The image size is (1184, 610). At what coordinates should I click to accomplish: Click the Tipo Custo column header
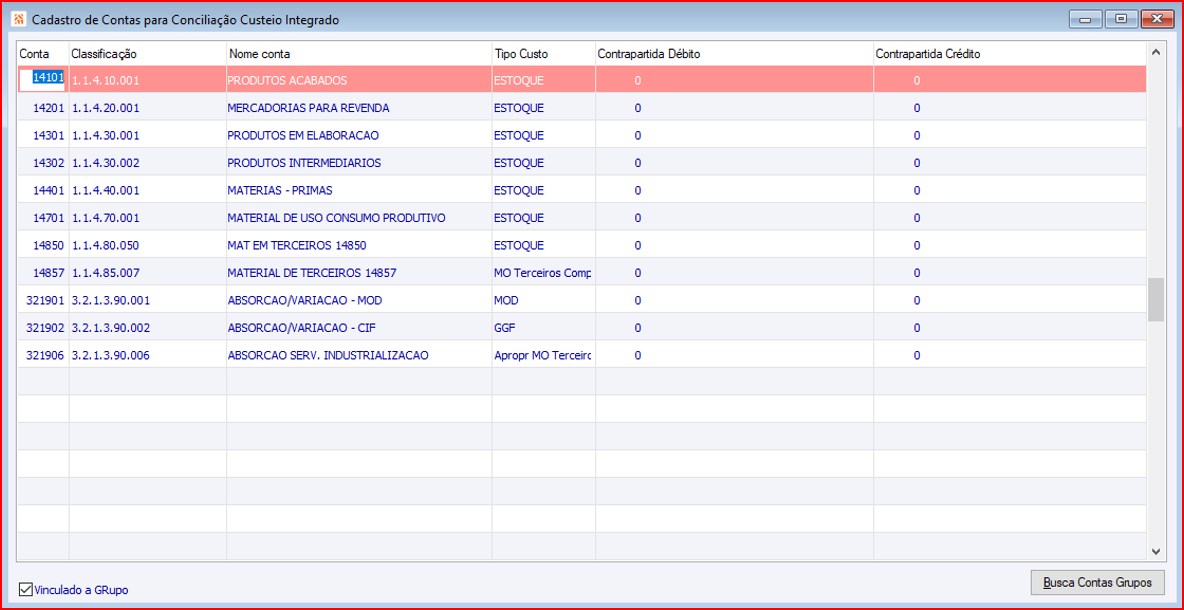pyautogui.click(x=544, y=54)
